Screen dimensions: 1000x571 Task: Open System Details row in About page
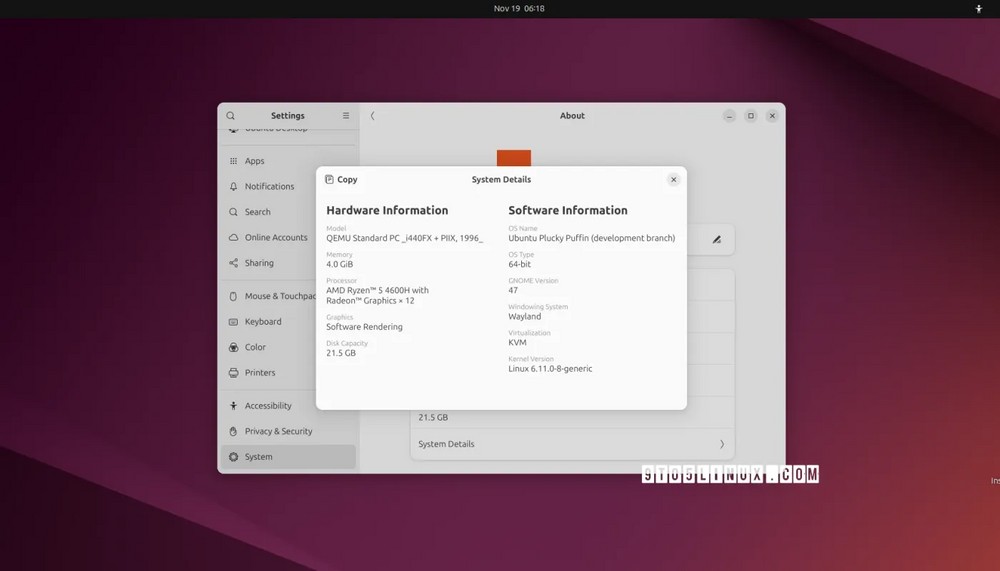pos(572,444)
